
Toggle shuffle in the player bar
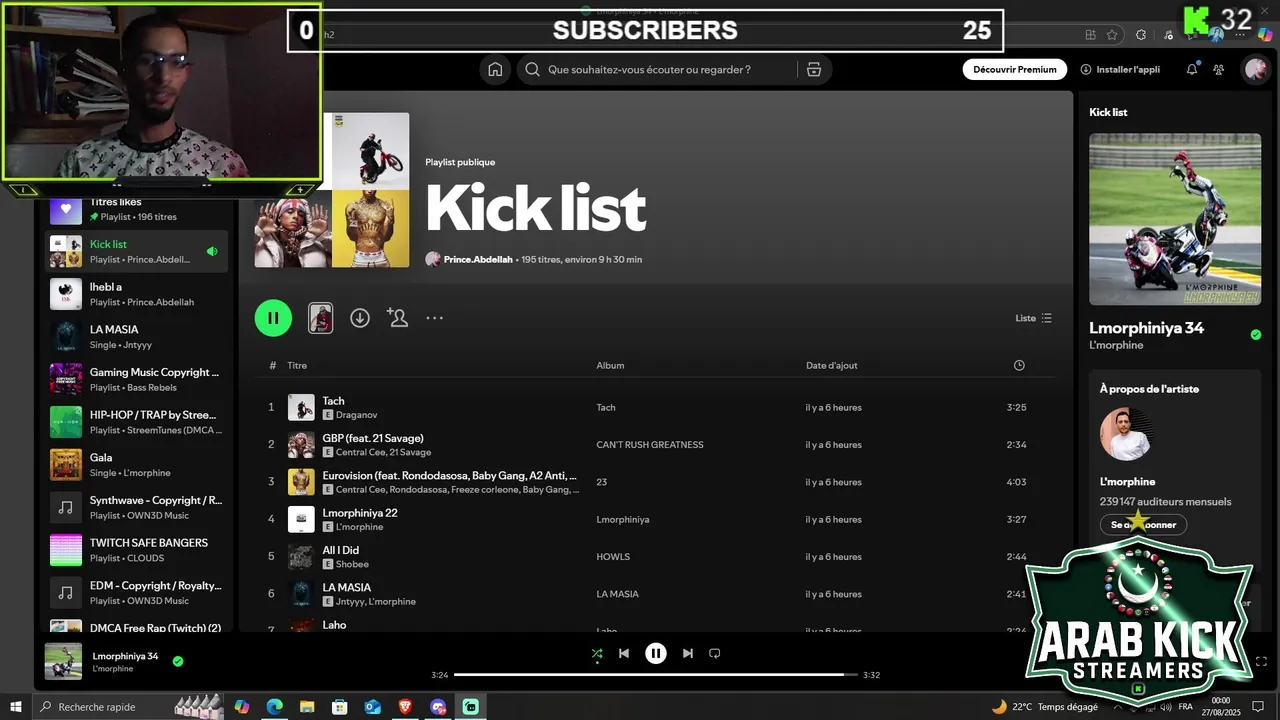point(597,653)
